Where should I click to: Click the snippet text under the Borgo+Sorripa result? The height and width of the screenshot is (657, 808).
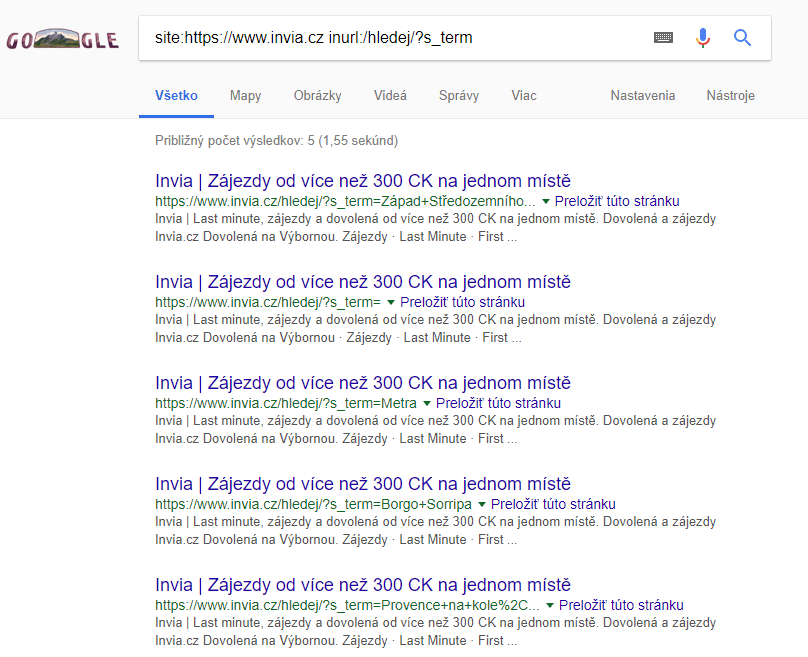coord(435,531)
